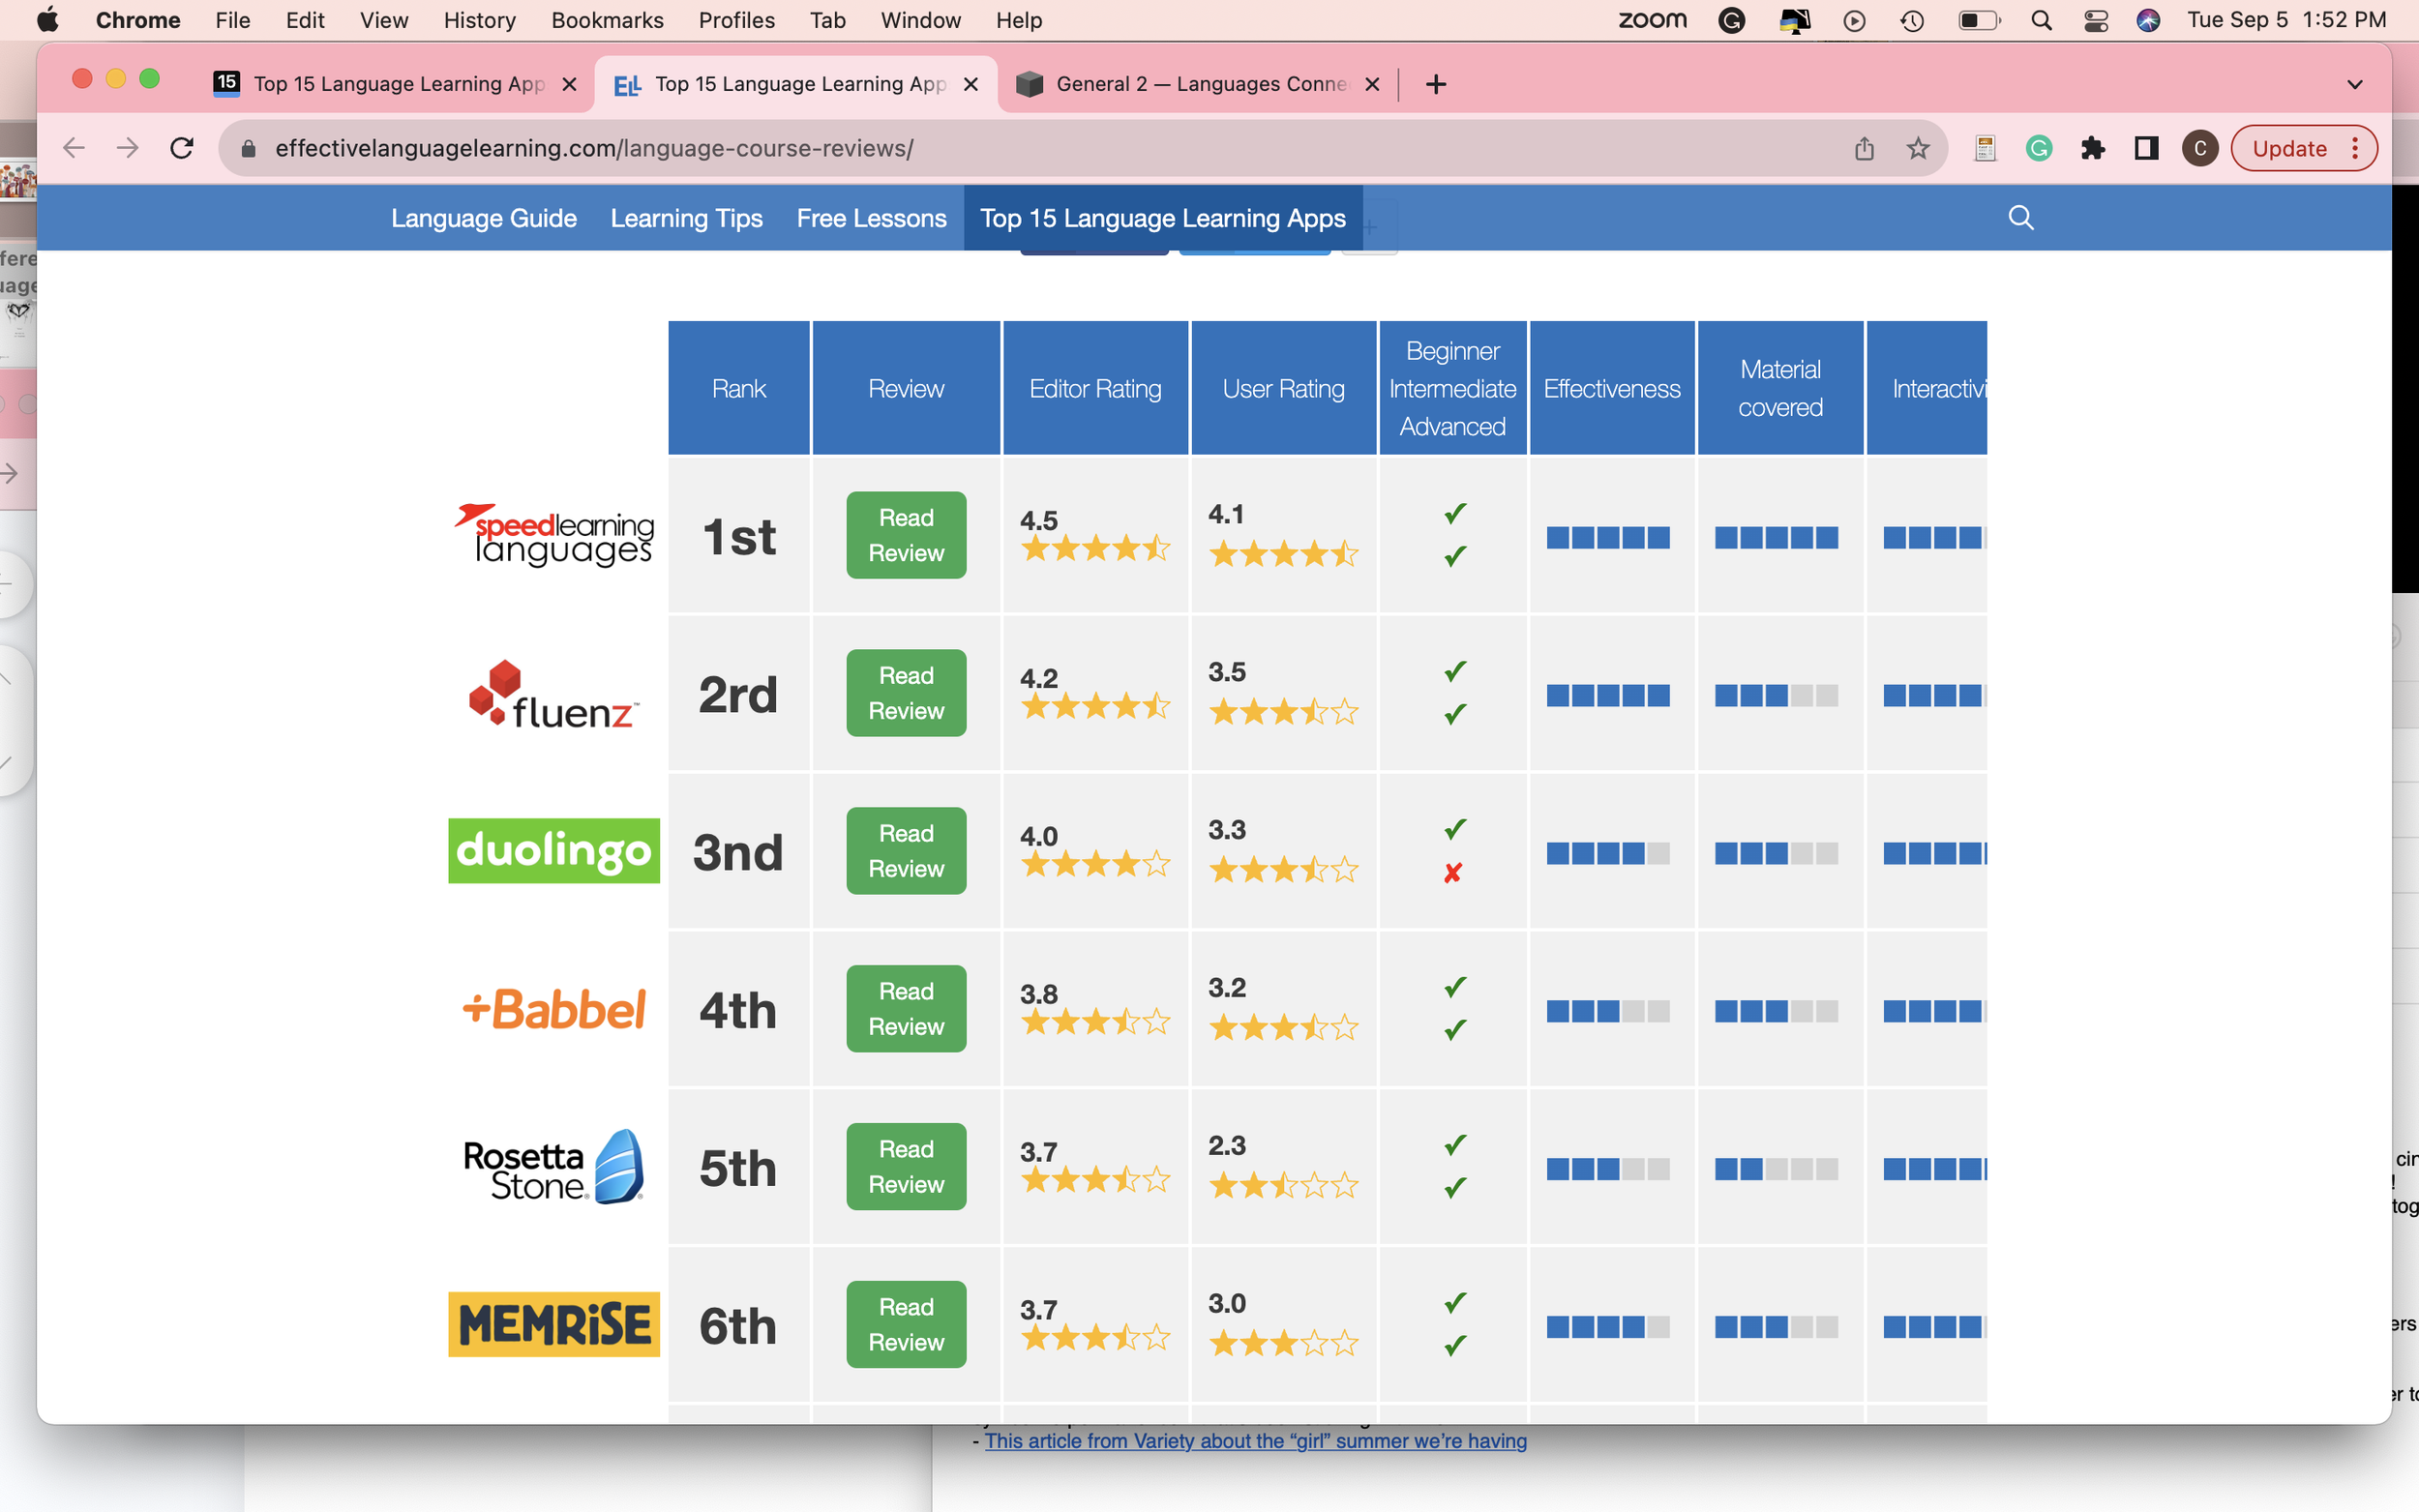Click the Grammarly extension icon

coord(2038,149)
